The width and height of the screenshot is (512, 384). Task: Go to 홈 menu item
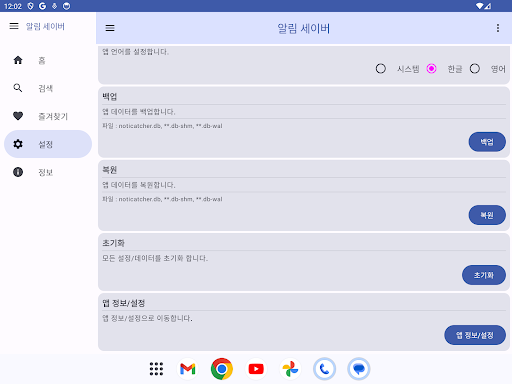coord(48,60)
